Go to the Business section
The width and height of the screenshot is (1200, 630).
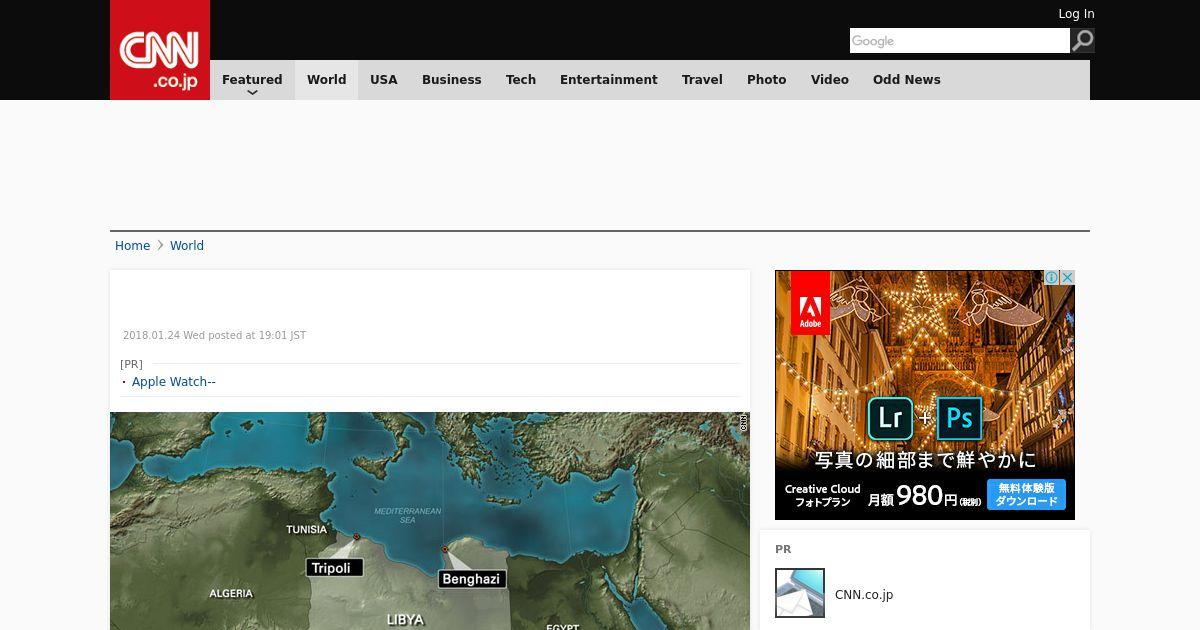(x=451, y=80)
